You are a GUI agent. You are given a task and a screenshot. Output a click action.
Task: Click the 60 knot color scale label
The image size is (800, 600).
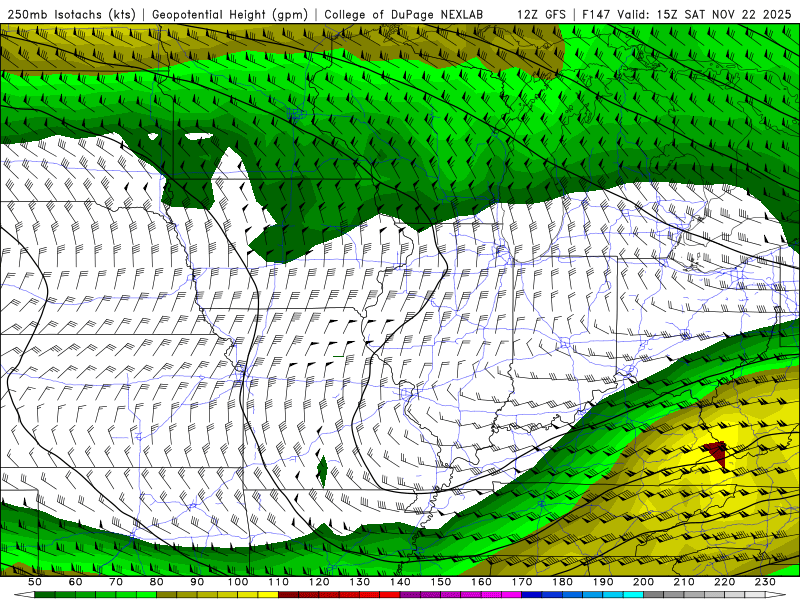(x=75, y=582)
